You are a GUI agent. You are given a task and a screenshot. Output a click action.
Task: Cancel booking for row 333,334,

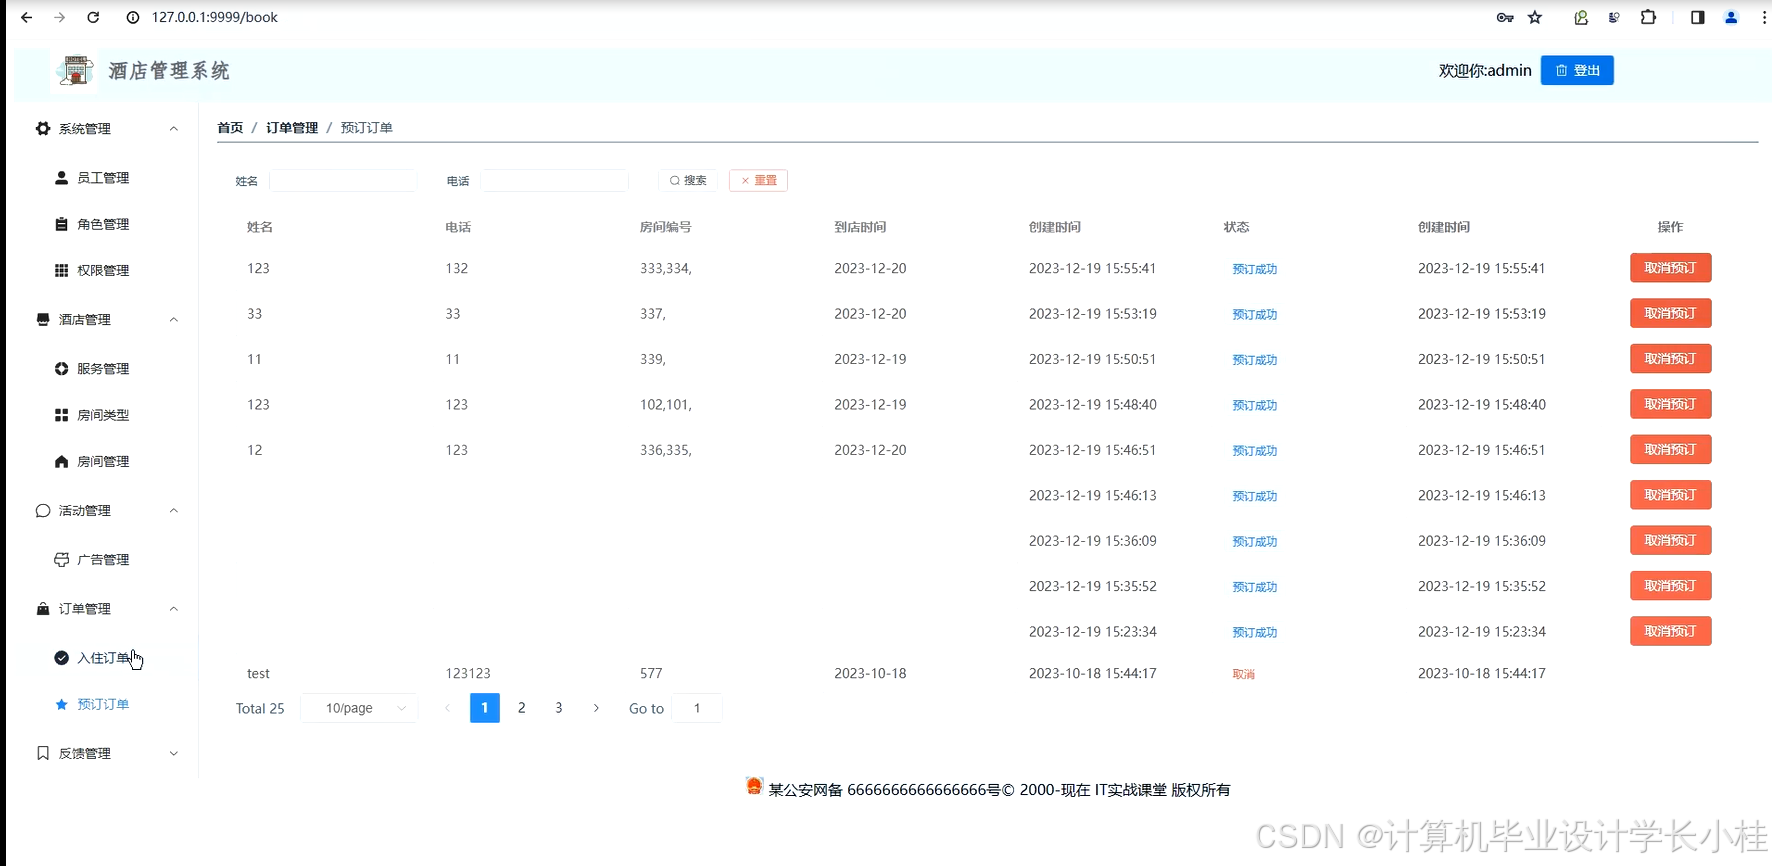pyautogui.click(x=1670, y=268)
